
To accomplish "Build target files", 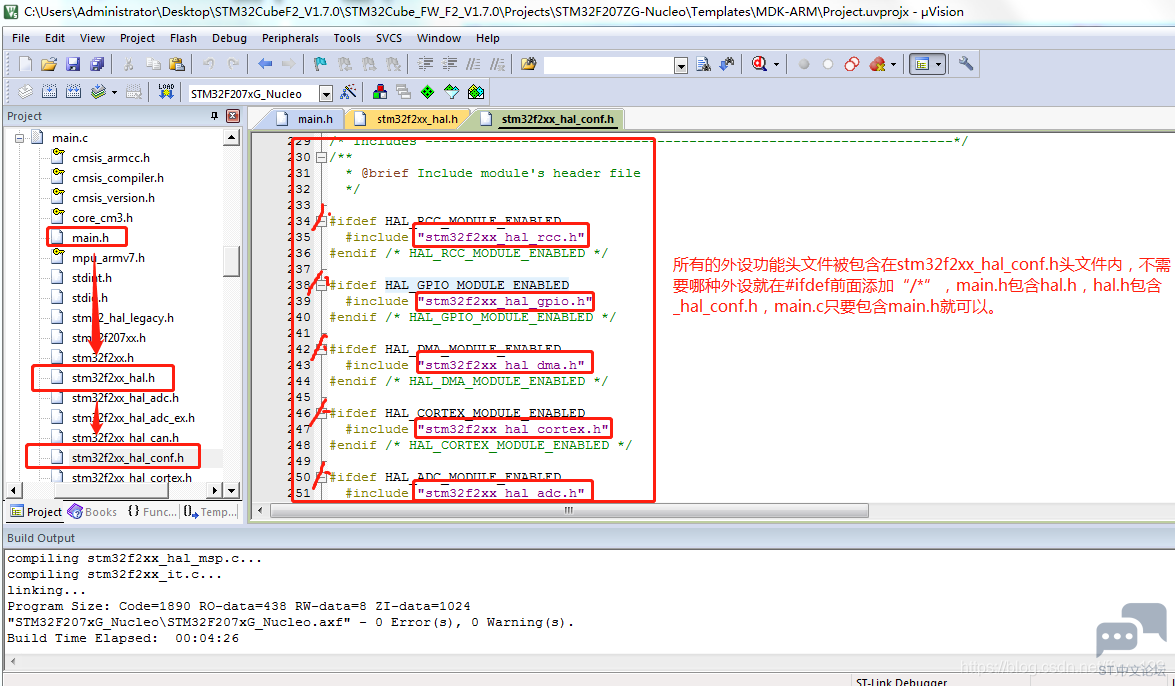I will pos(49,92).
